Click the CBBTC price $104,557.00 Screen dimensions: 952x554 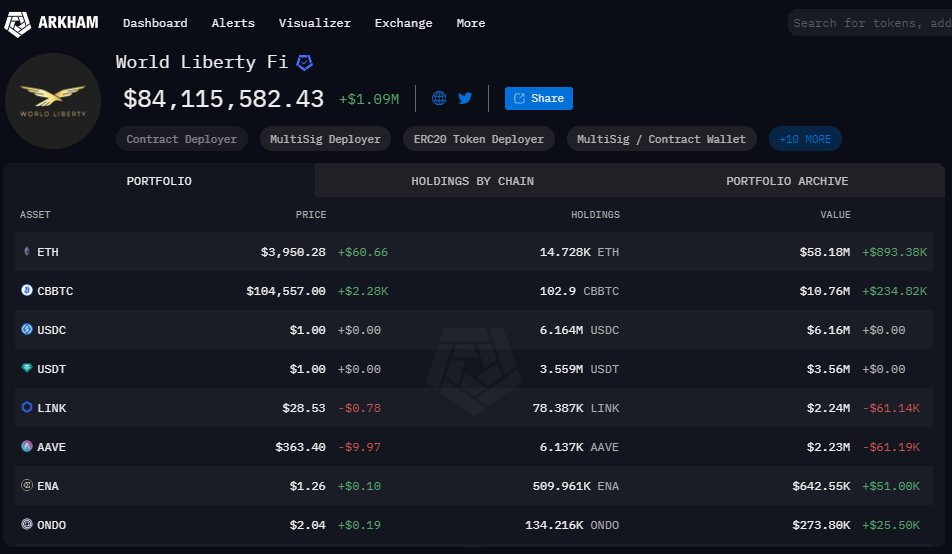coord(286,291)
